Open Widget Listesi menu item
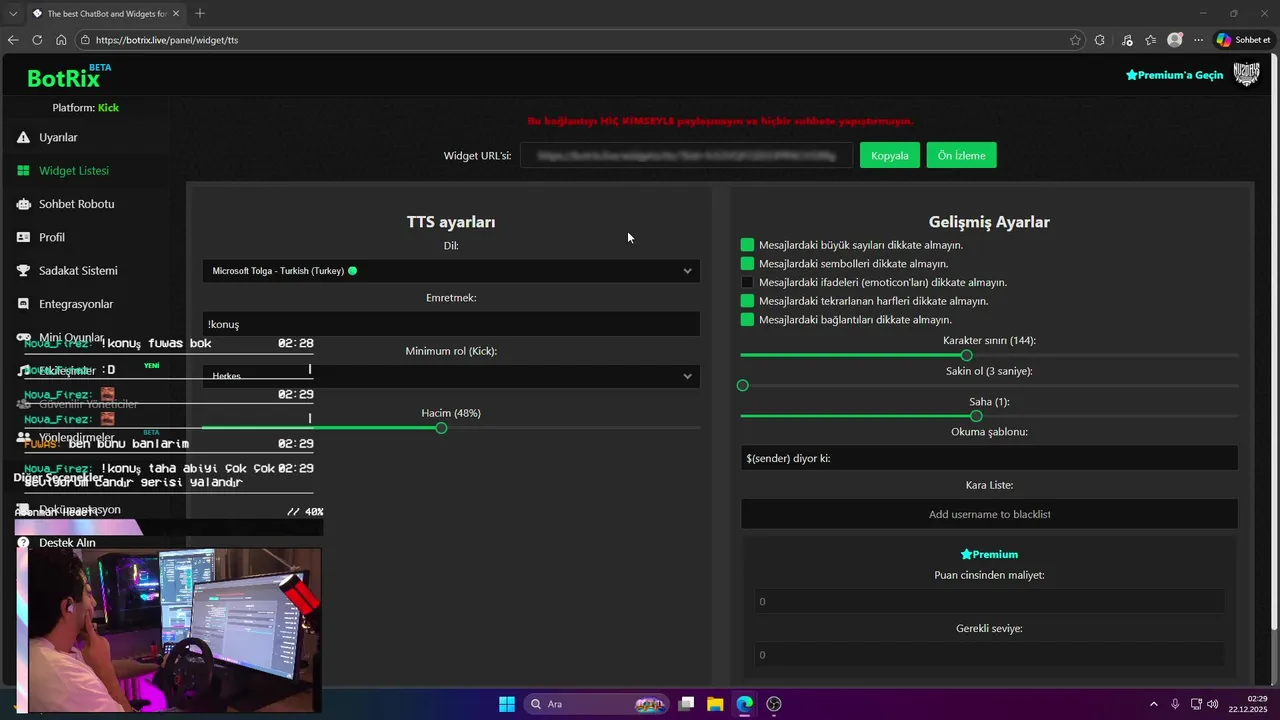Viewport: 1280px width, 720px height. 74,171
